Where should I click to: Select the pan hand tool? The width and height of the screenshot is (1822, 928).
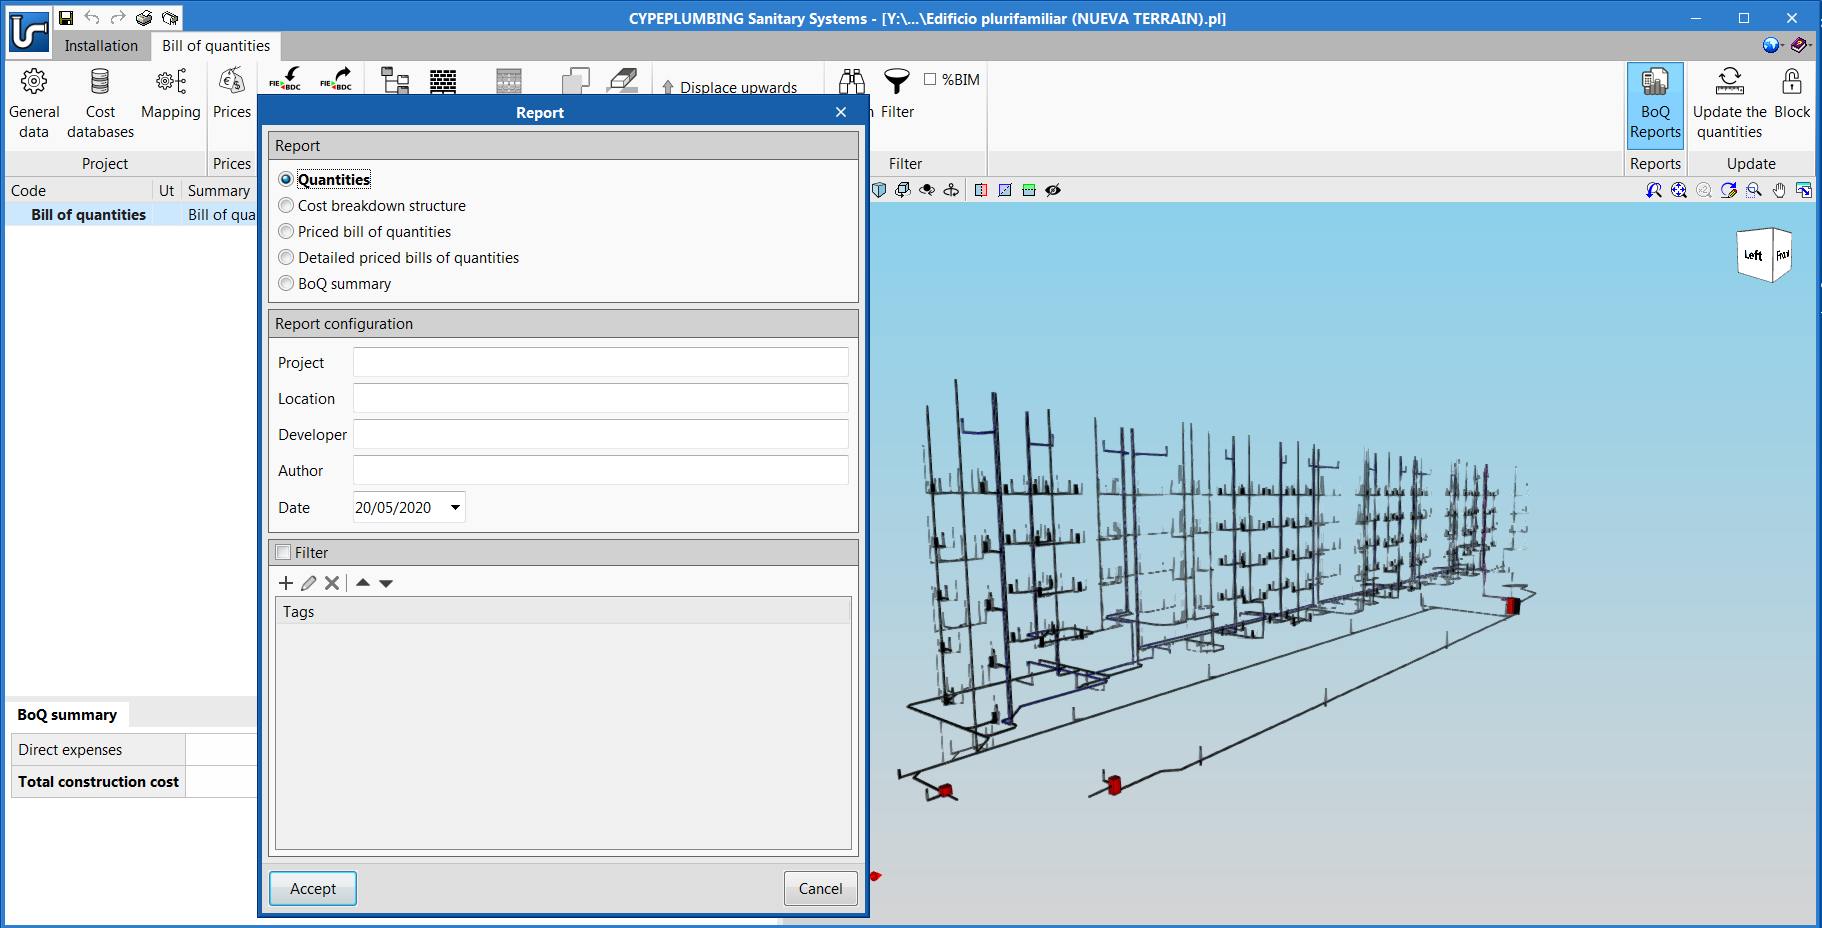(x=1779, y=190)
